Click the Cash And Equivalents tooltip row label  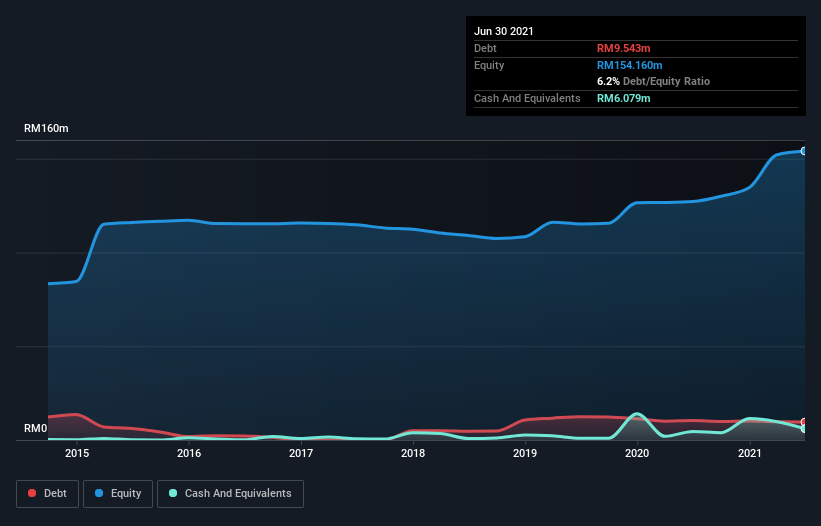point(527,98)
